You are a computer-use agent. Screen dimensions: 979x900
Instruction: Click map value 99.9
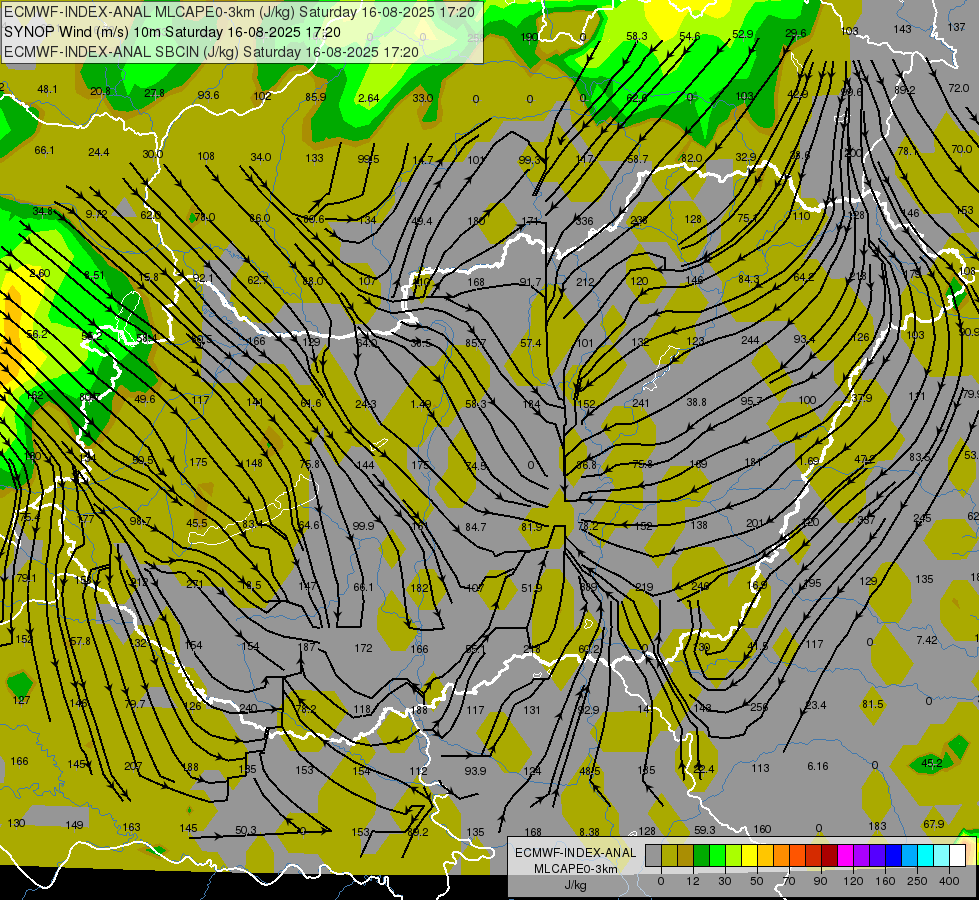click(363, 526)
